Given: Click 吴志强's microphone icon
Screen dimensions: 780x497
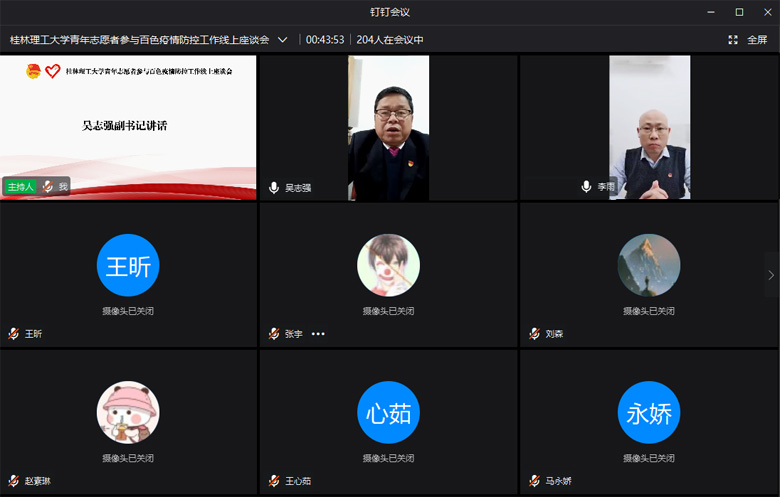Looking at the screenshot, I should 274,187.
